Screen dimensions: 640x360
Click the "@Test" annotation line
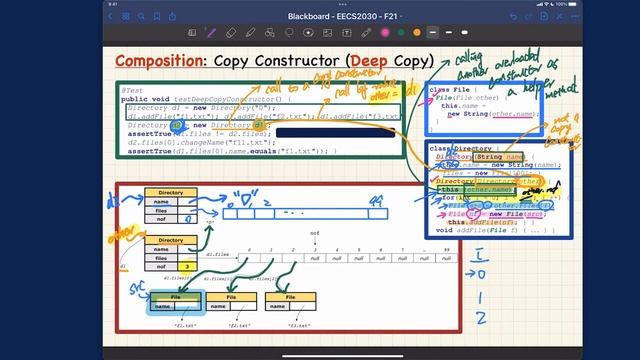click(132, 90)
